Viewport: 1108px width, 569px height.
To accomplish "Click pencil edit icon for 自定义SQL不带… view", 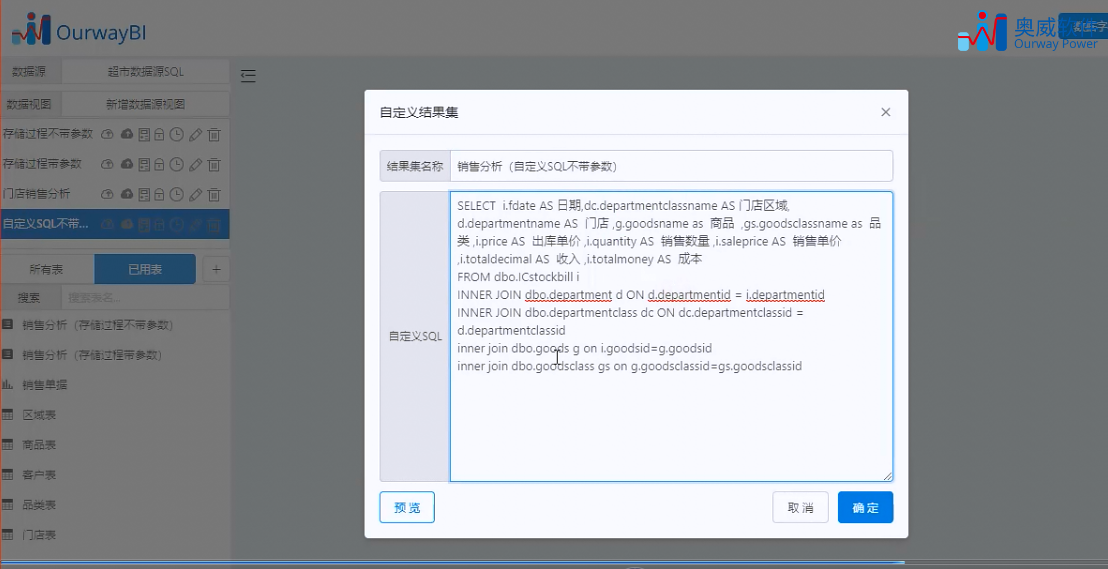I will (196, 224).
